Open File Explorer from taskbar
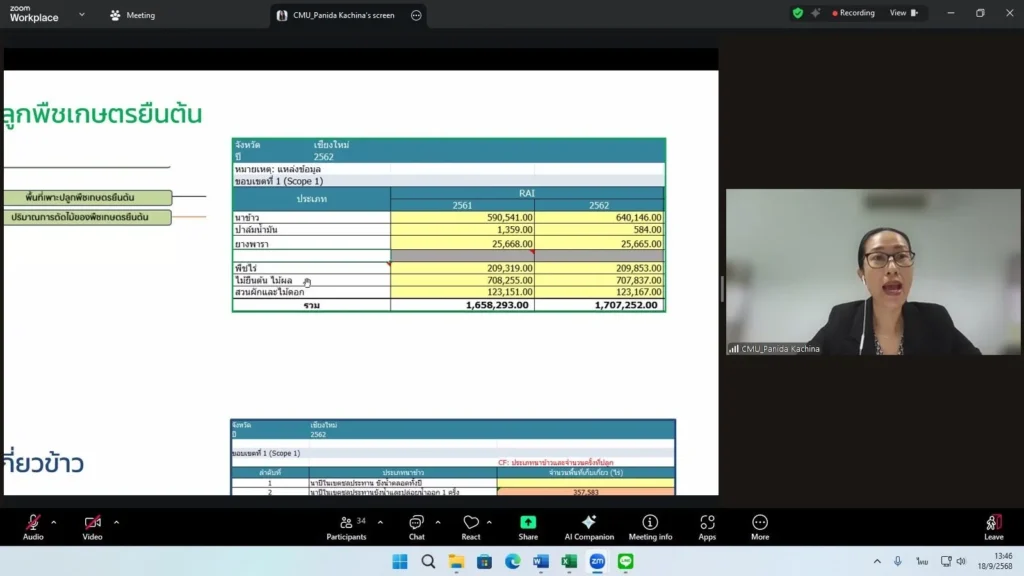1024x576 pixels. coord(456,561)
